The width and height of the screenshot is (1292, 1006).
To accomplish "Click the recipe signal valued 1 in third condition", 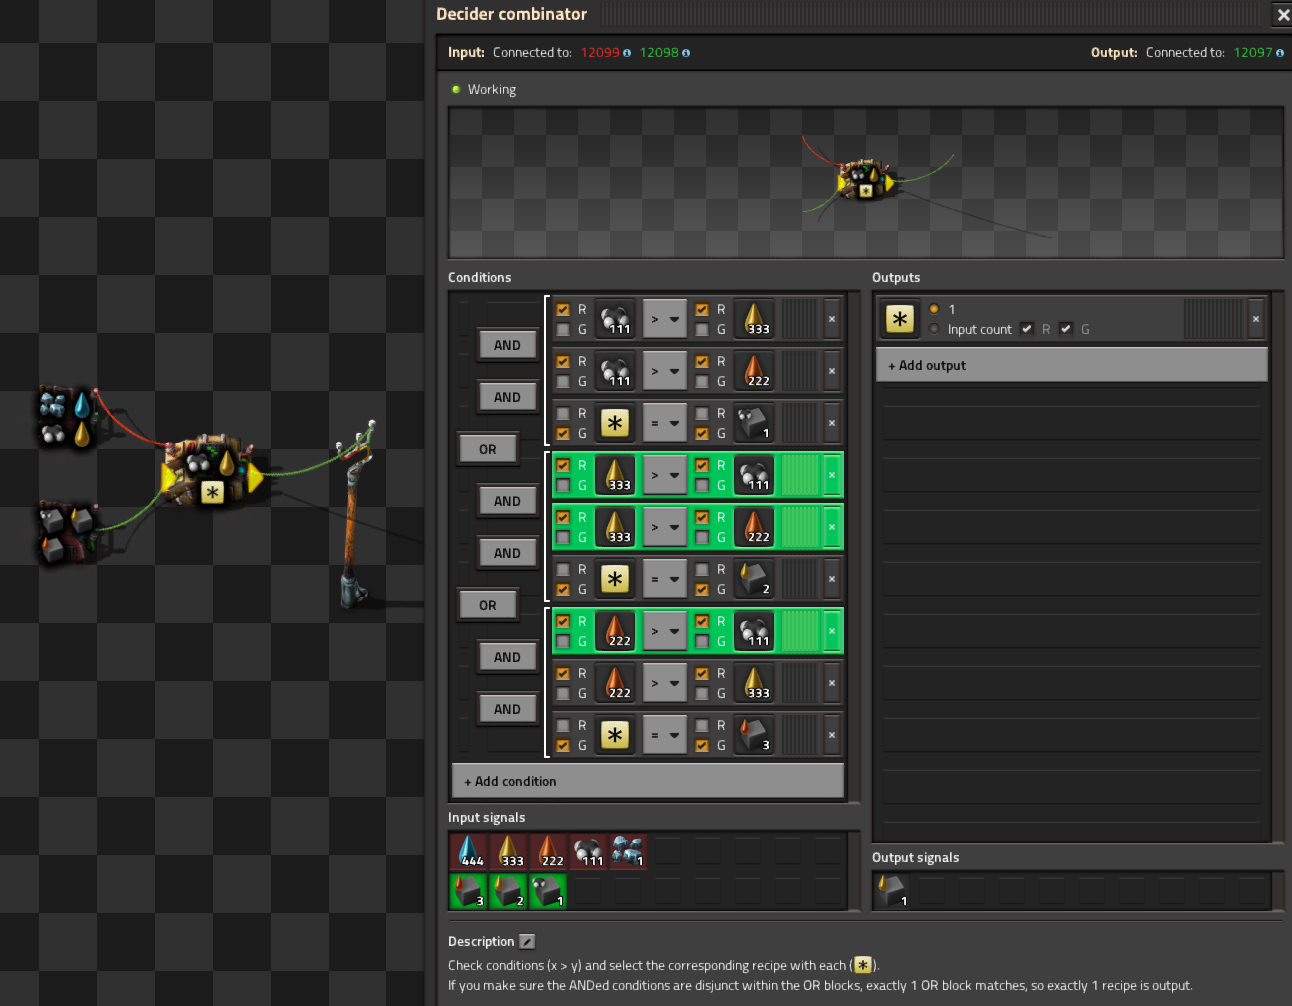I will coord(754,423).
